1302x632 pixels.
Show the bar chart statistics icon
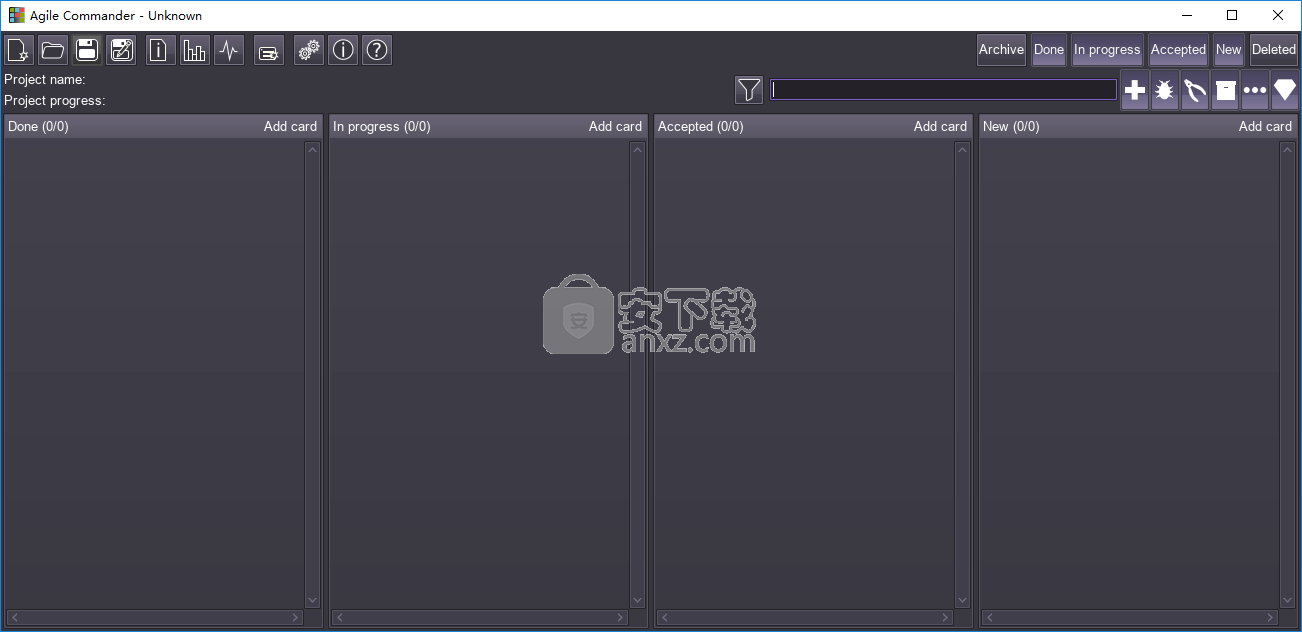point(195,50)
